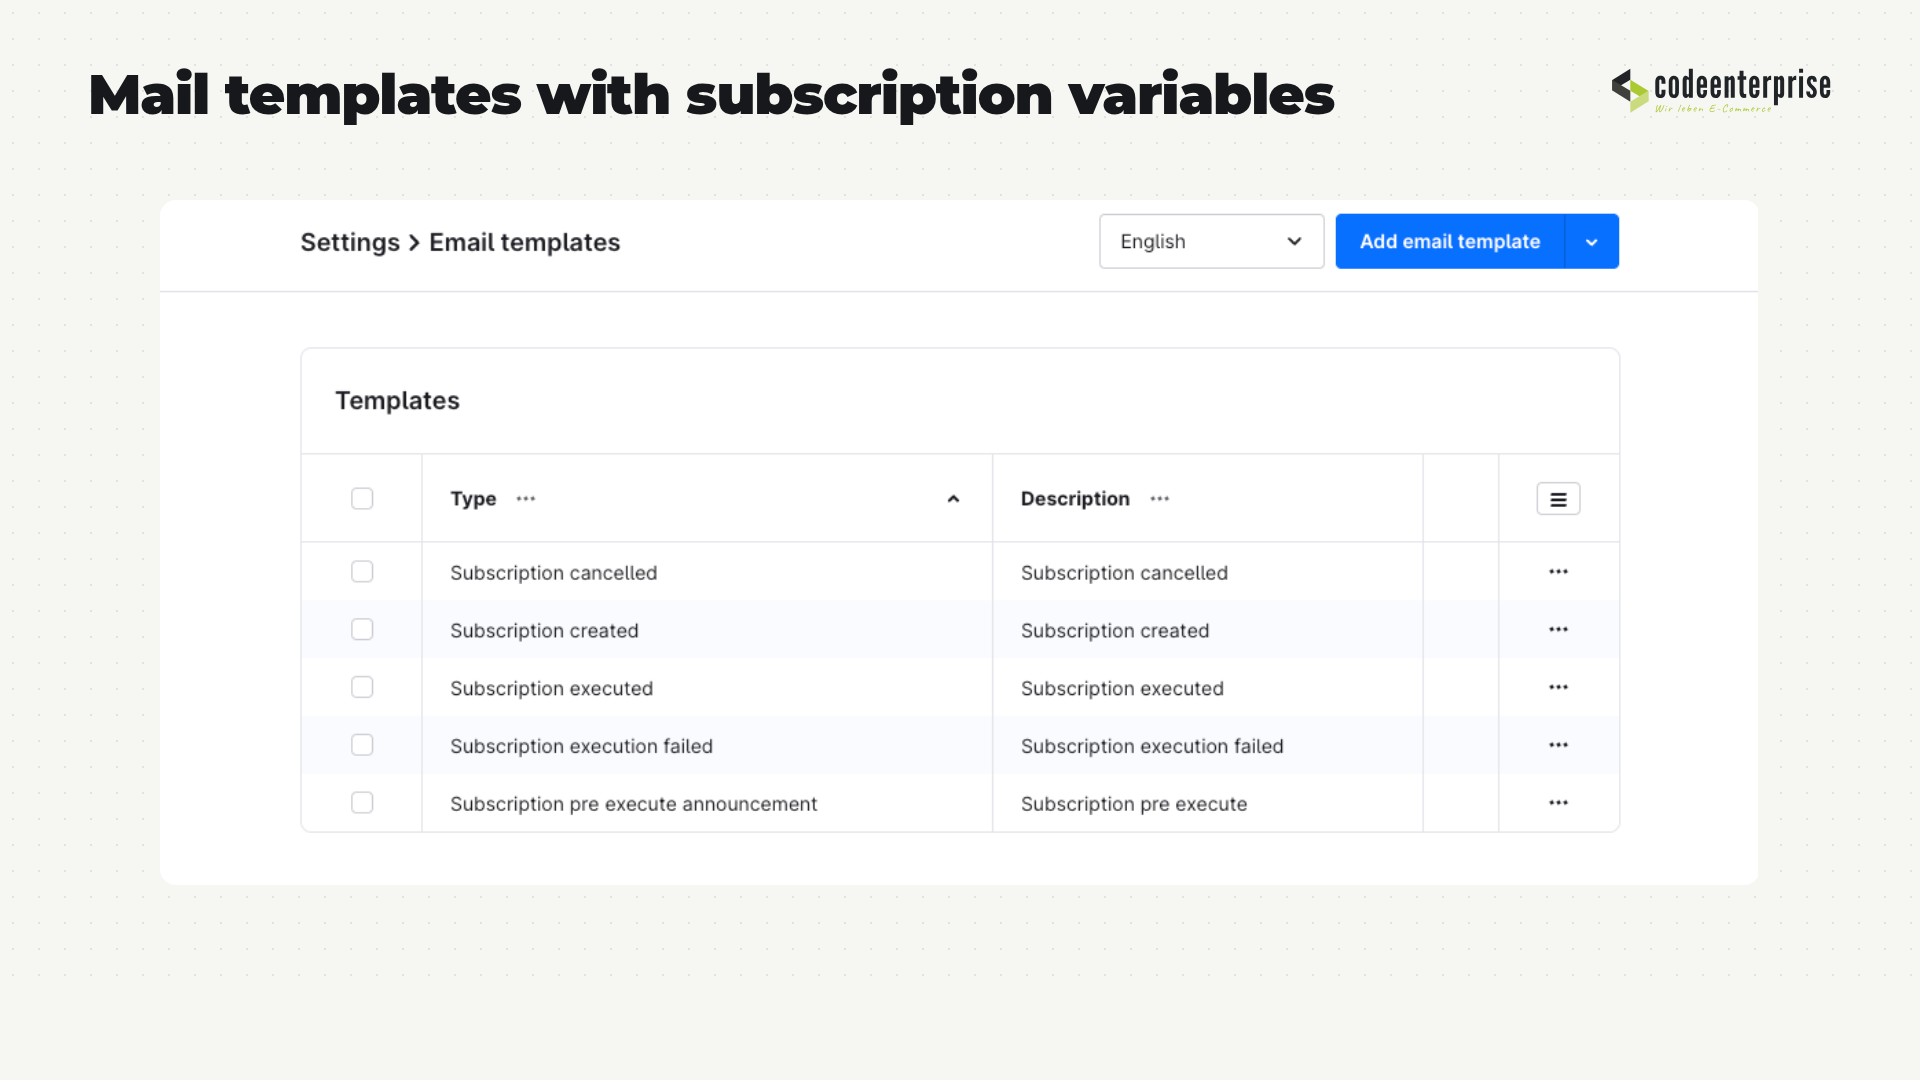Screen dimensions: 1920x1080
Task: Open Description column options dots
Action: 1160,499
